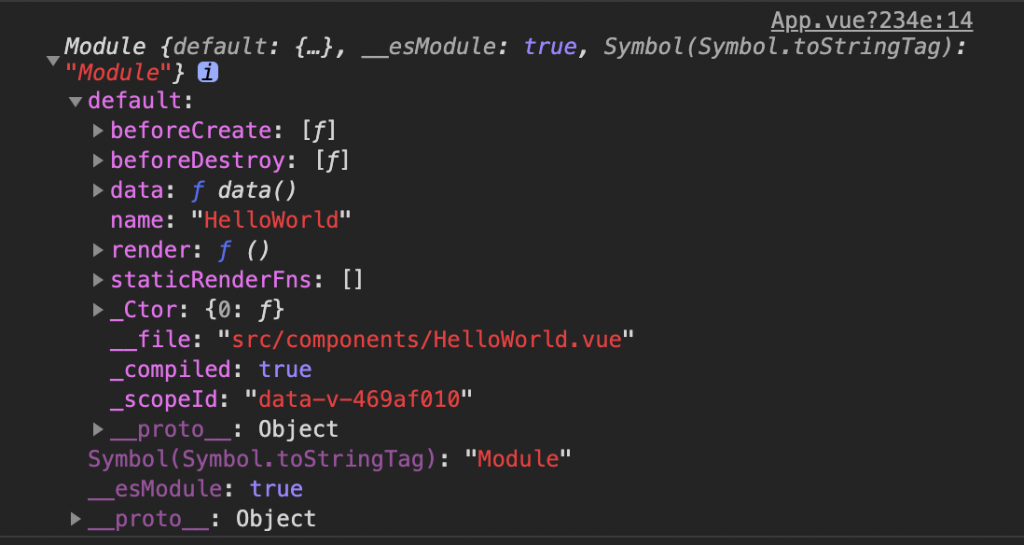Collapse the top-level Module object
The image size is (1024, 545).
pos(53,61)
